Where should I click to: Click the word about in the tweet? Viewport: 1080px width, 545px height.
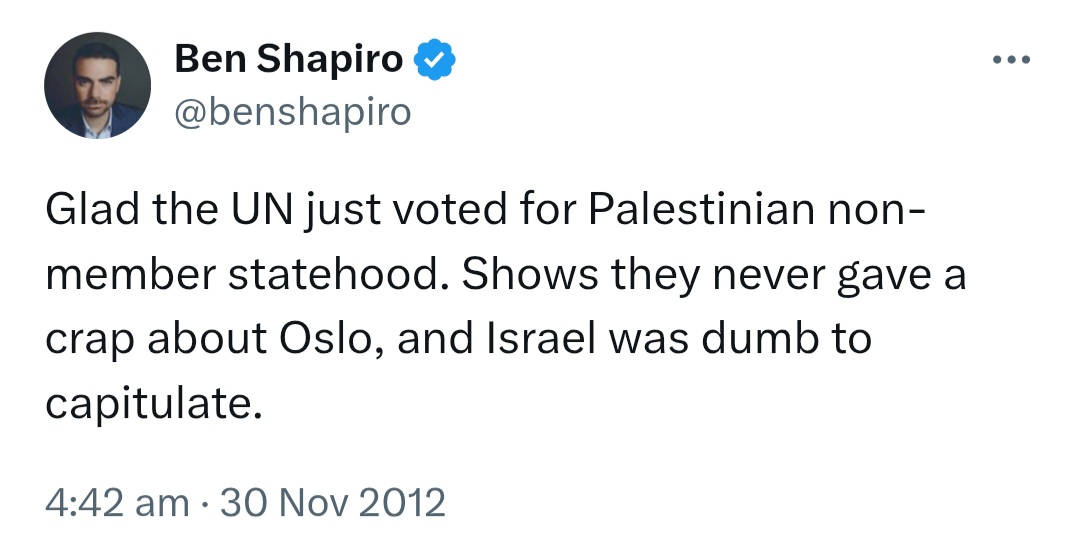click(207, 338)
